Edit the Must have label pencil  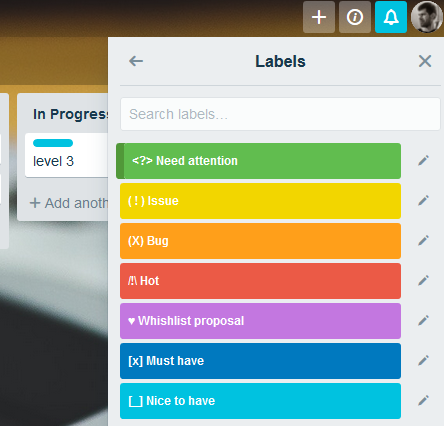coord(423,361)
